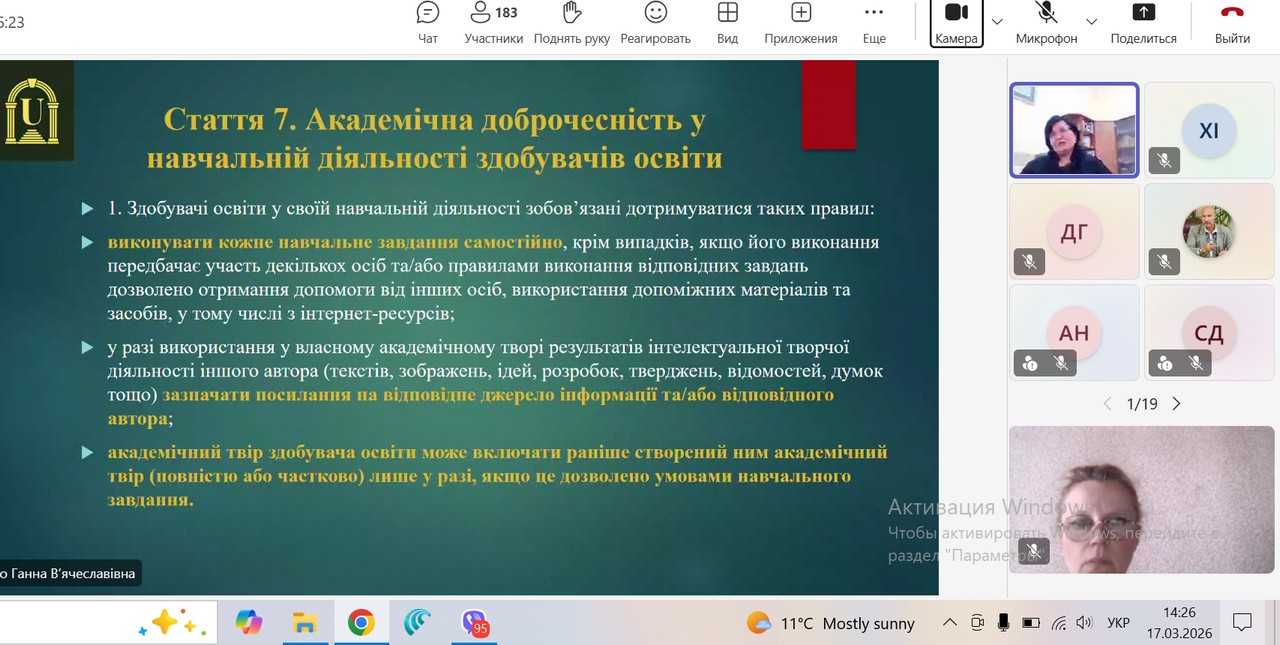Toggle the Камера on or off
This screenshot has width=1280, height=645.
pyautogui.click(x=956, y=23)
